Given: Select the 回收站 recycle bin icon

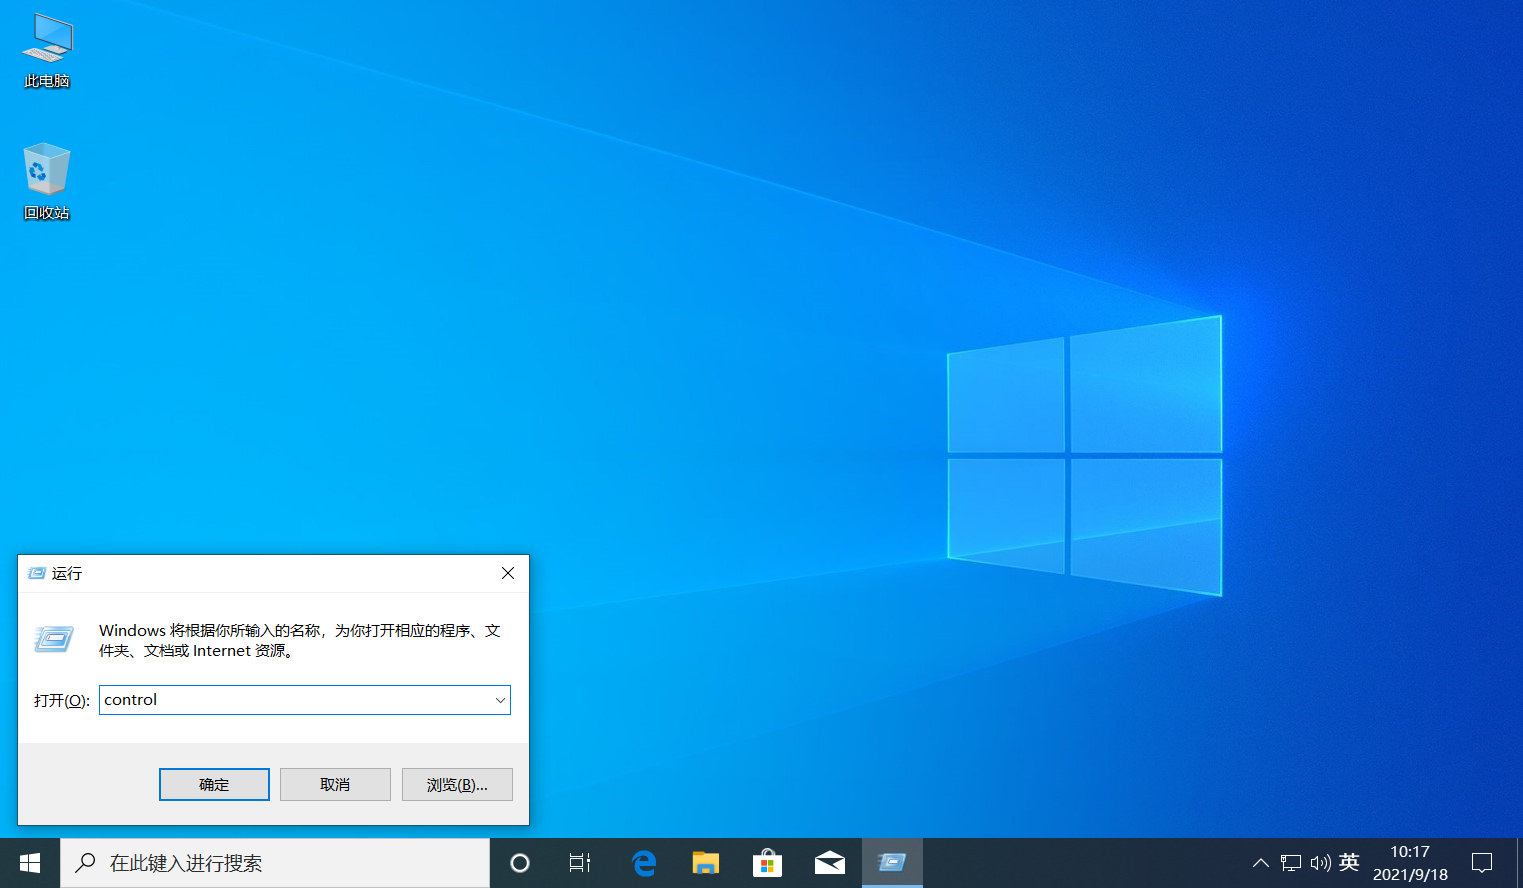Looking at the screenshot, I should 47,182.
